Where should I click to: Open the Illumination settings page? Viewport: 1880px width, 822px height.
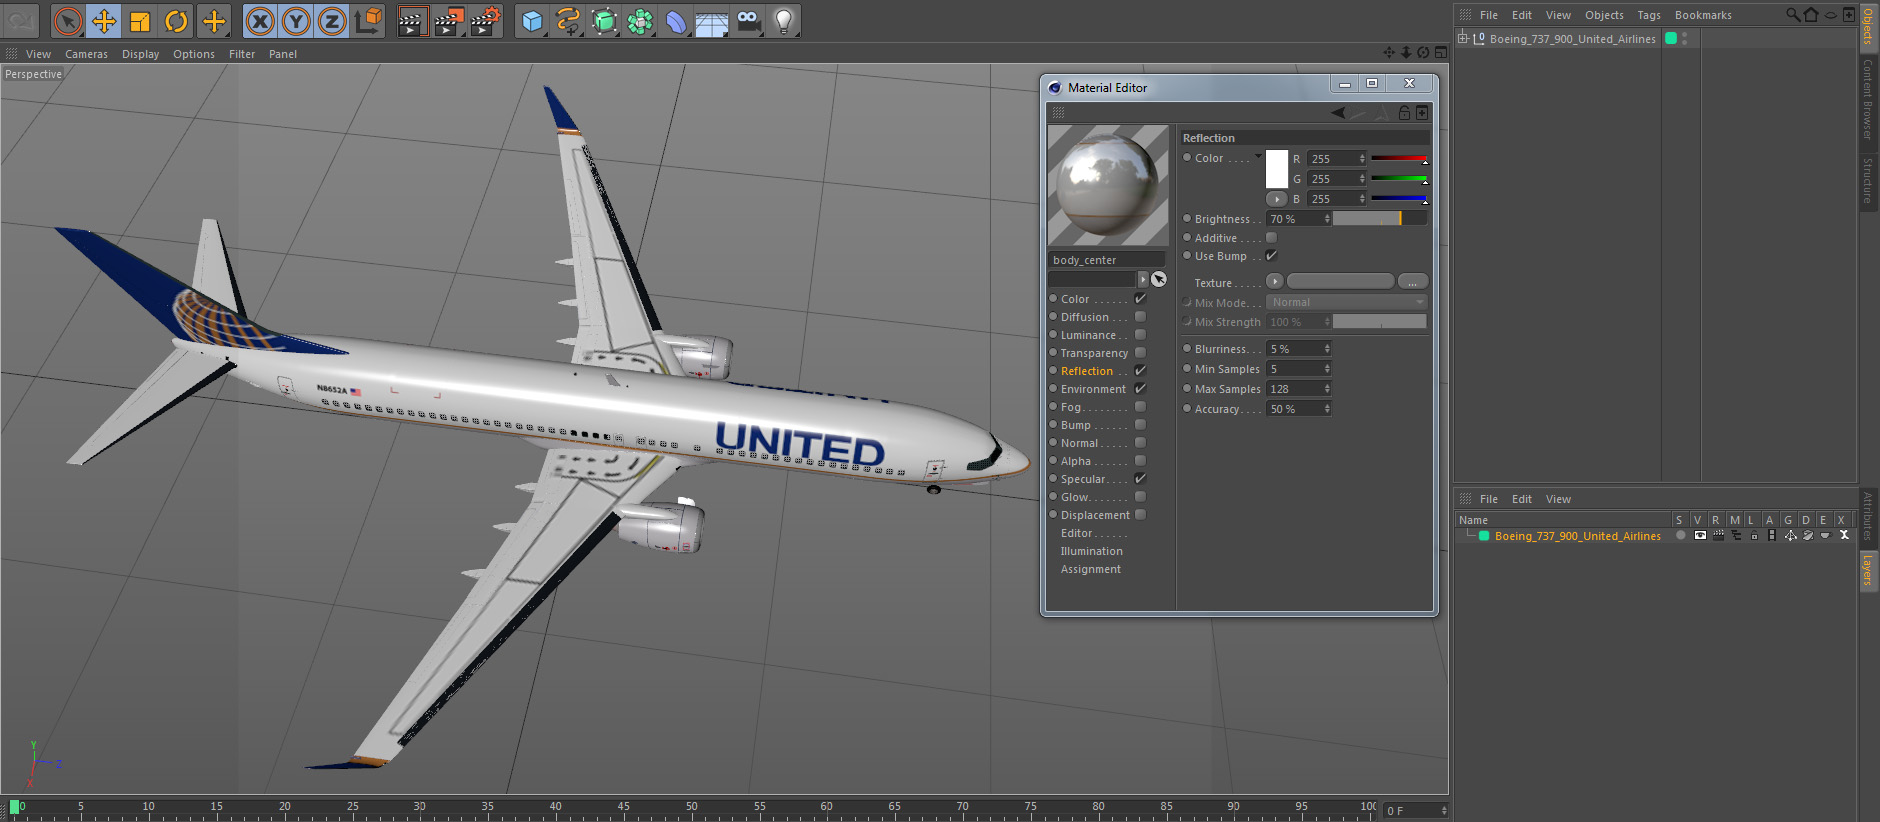(1091, 551)
